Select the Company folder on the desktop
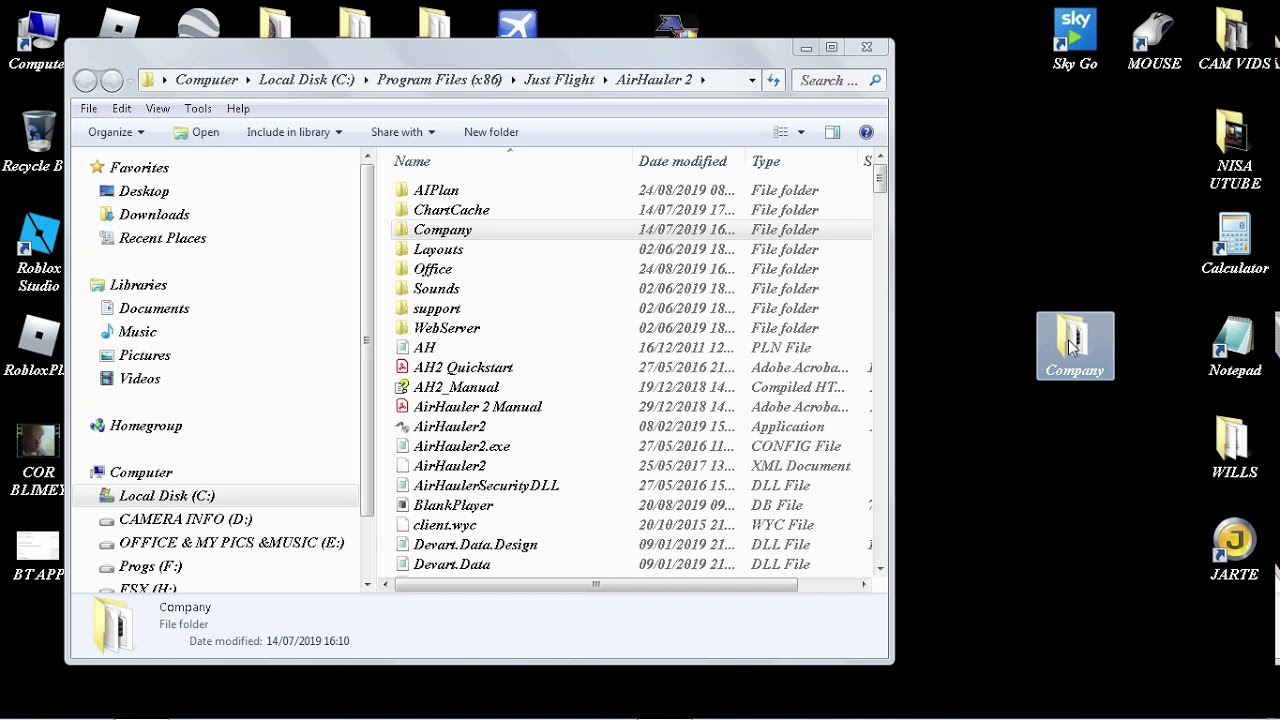 tap(1075, 346)
